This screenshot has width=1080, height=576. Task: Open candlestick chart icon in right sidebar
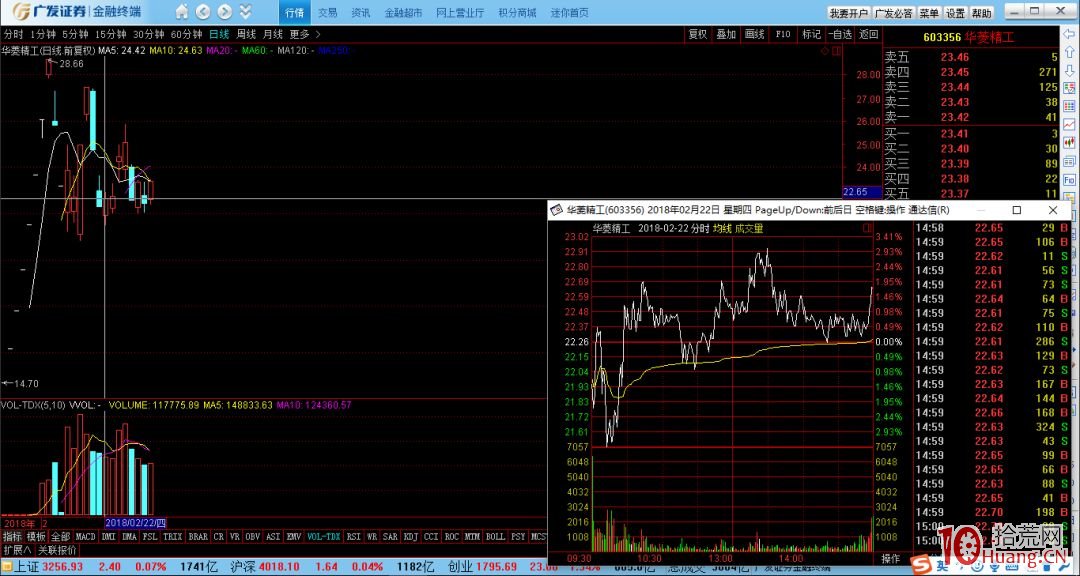(x=1069, y=142)
